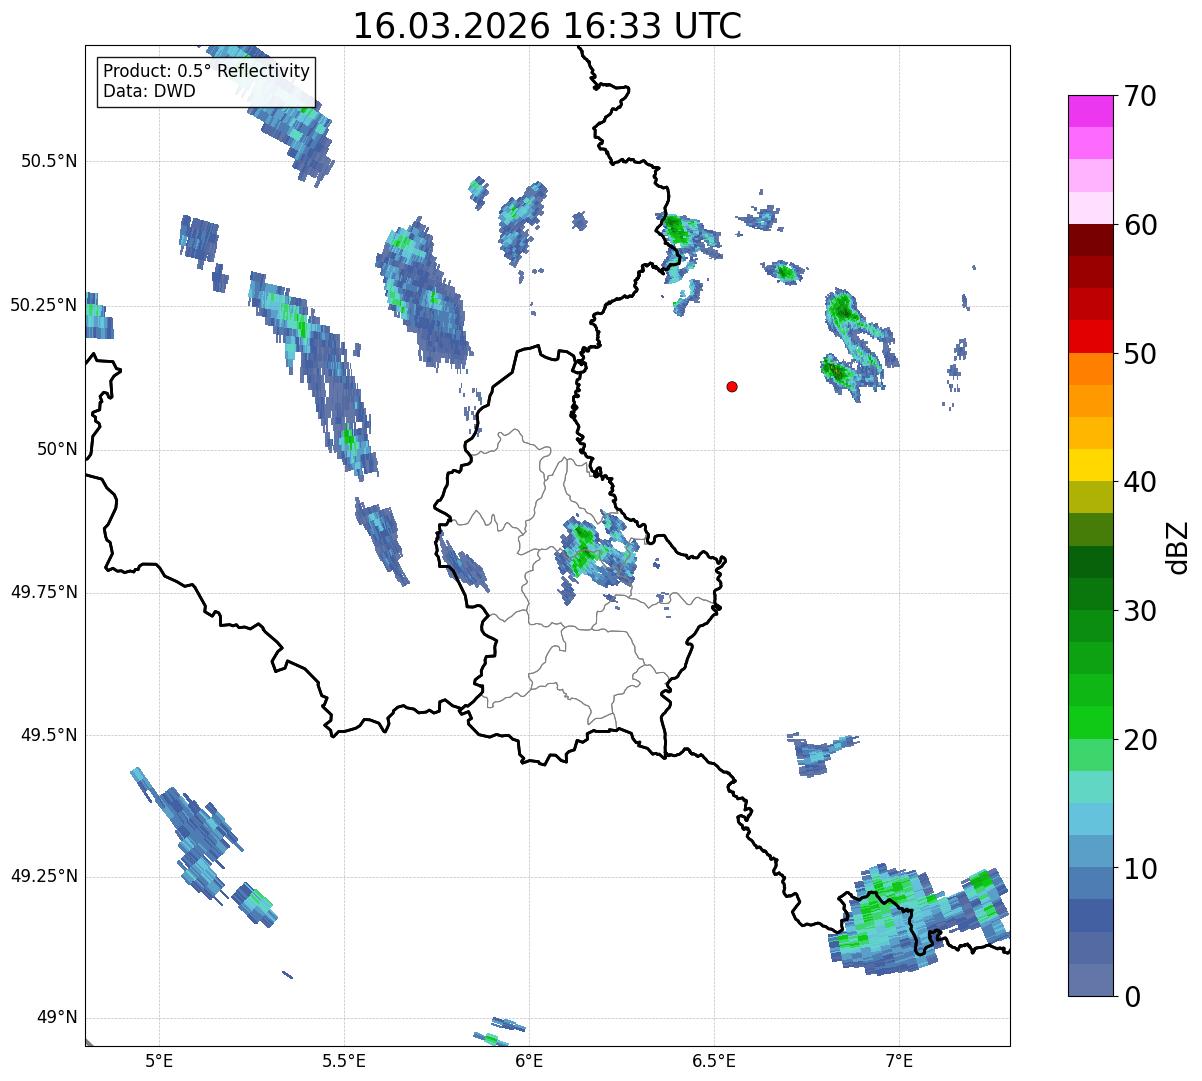Click the orange 48-50 dBZ colorbar segment
The width and height of the screenshot is (1202, 1081).
pyautogui.click(x=1090, y=369)
